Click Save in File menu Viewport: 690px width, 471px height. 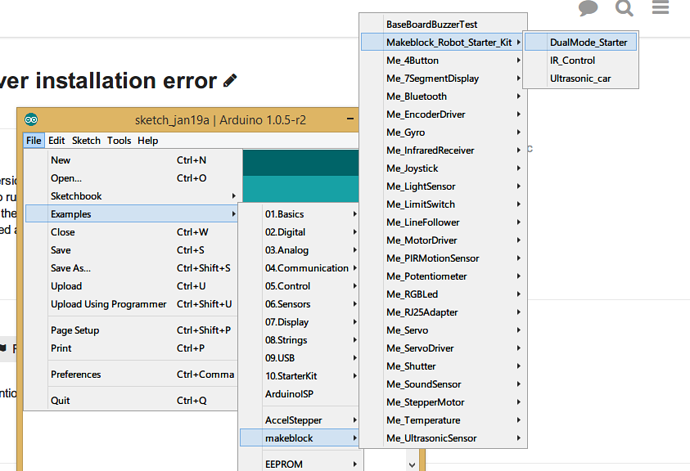131,250
